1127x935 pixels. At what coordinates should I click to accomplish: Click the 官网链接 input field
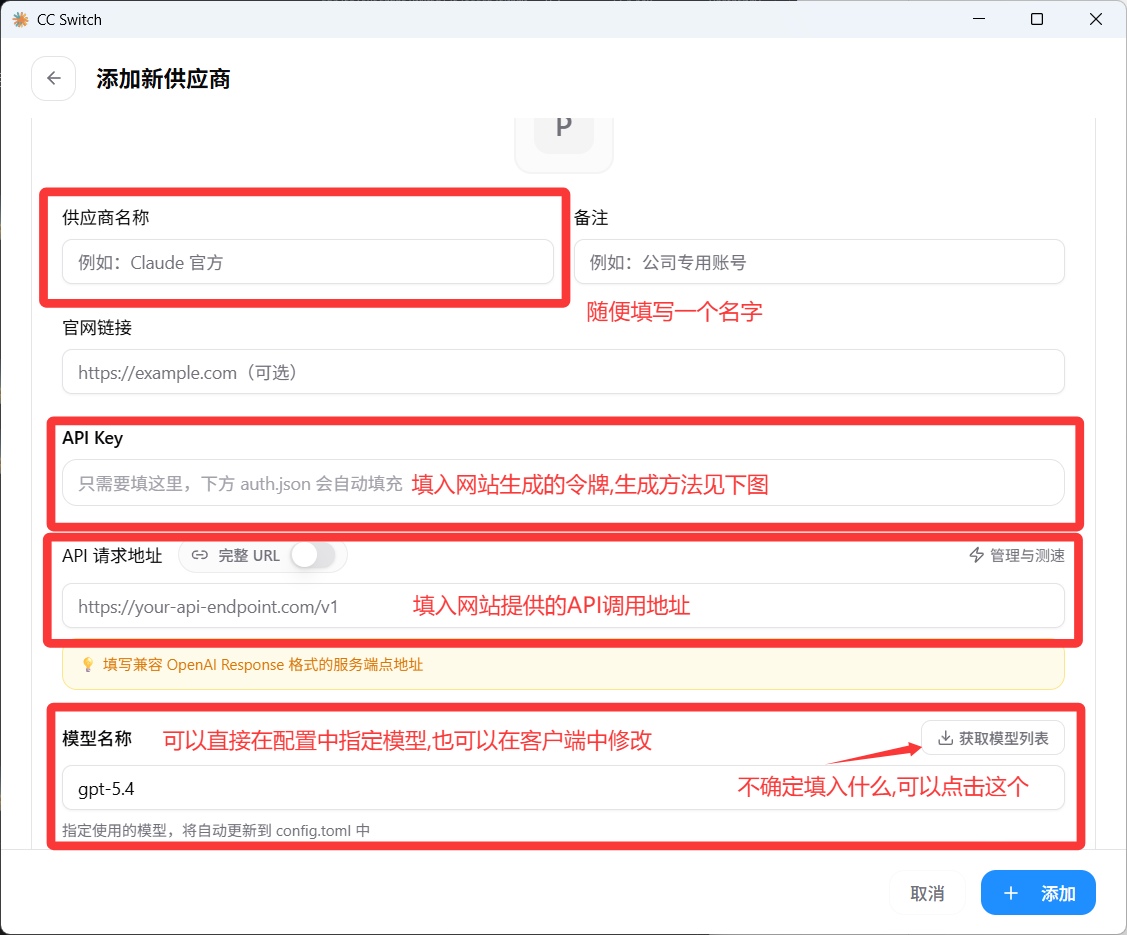(x=563, y=372)
